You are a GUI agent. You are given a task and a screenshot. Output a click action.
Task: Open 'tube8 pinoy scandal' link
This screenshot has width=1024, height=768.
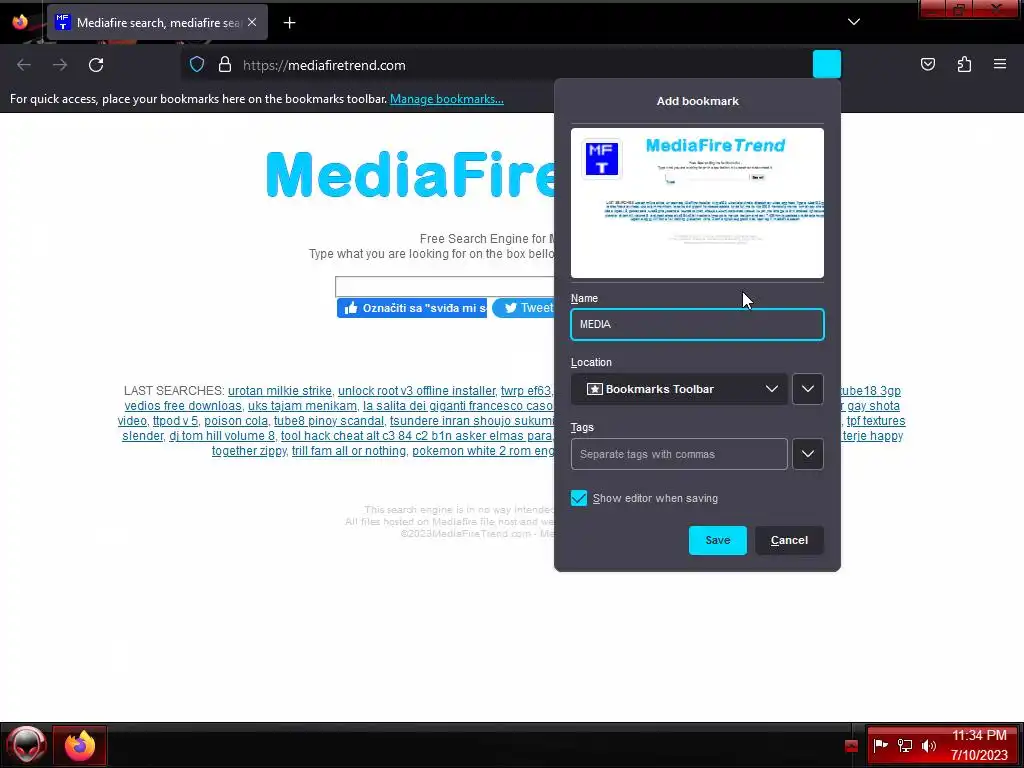pos(328,421)
